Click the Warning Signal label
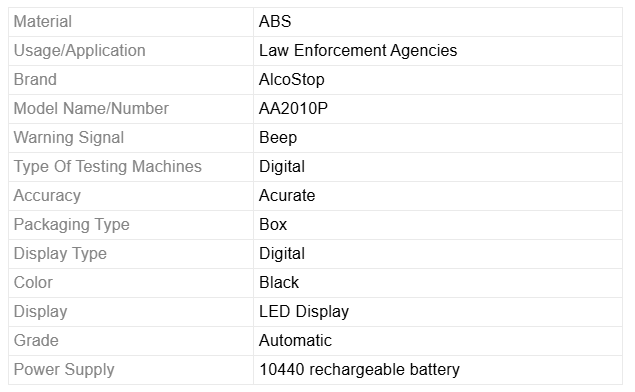Screen dimensions: 635x392 pyautogui.click(x=69, y=138)
